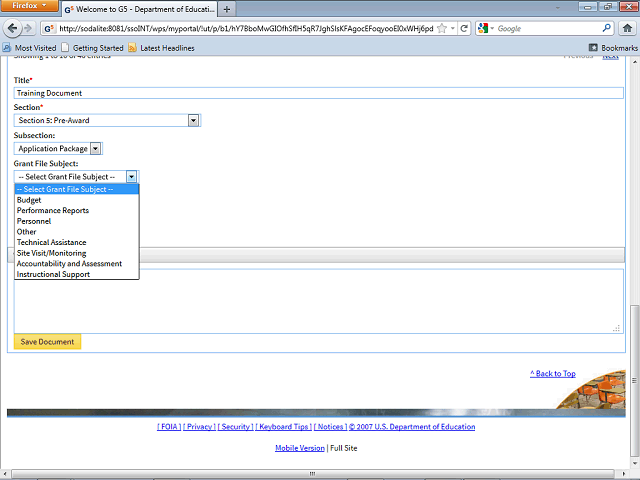Click the text area resize grip

coord(616,328)
